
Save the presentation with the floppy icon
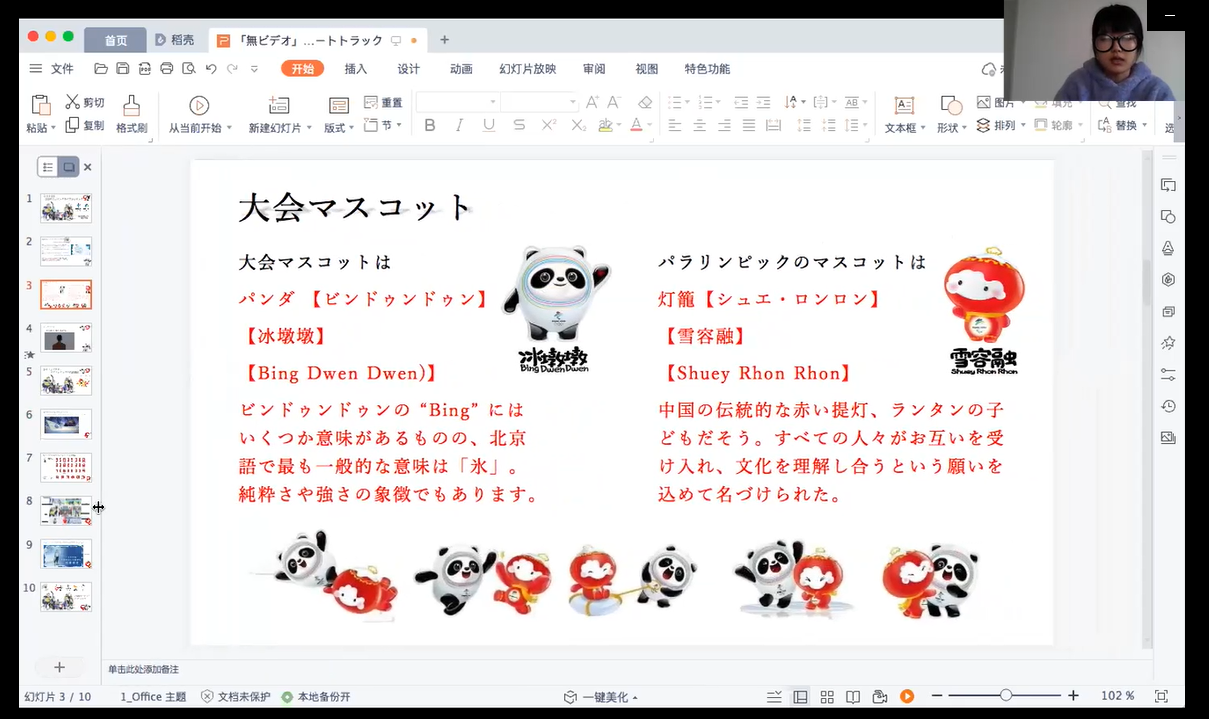click(x=123, y=69)
